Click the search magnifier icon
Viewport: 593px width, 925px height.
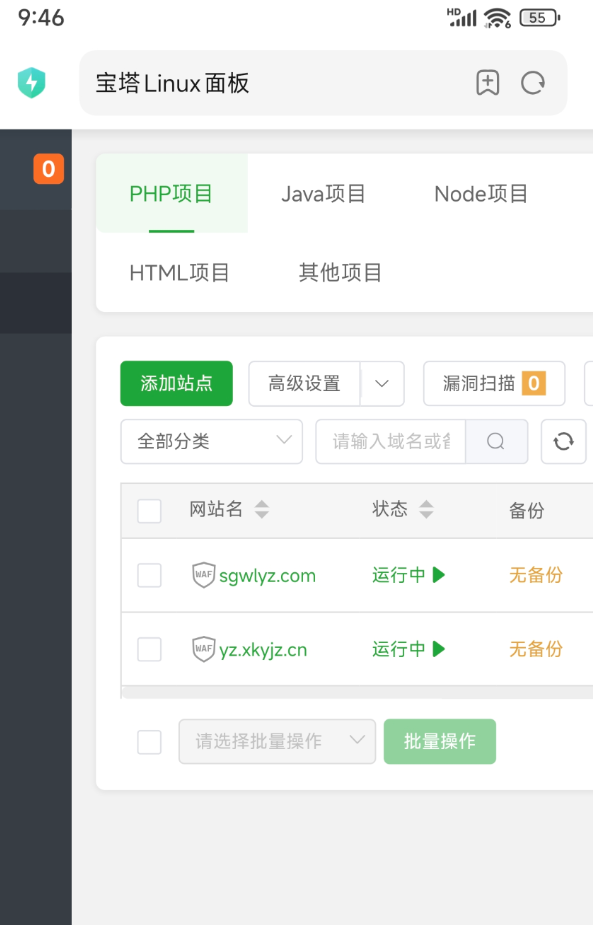click(496, 441)
